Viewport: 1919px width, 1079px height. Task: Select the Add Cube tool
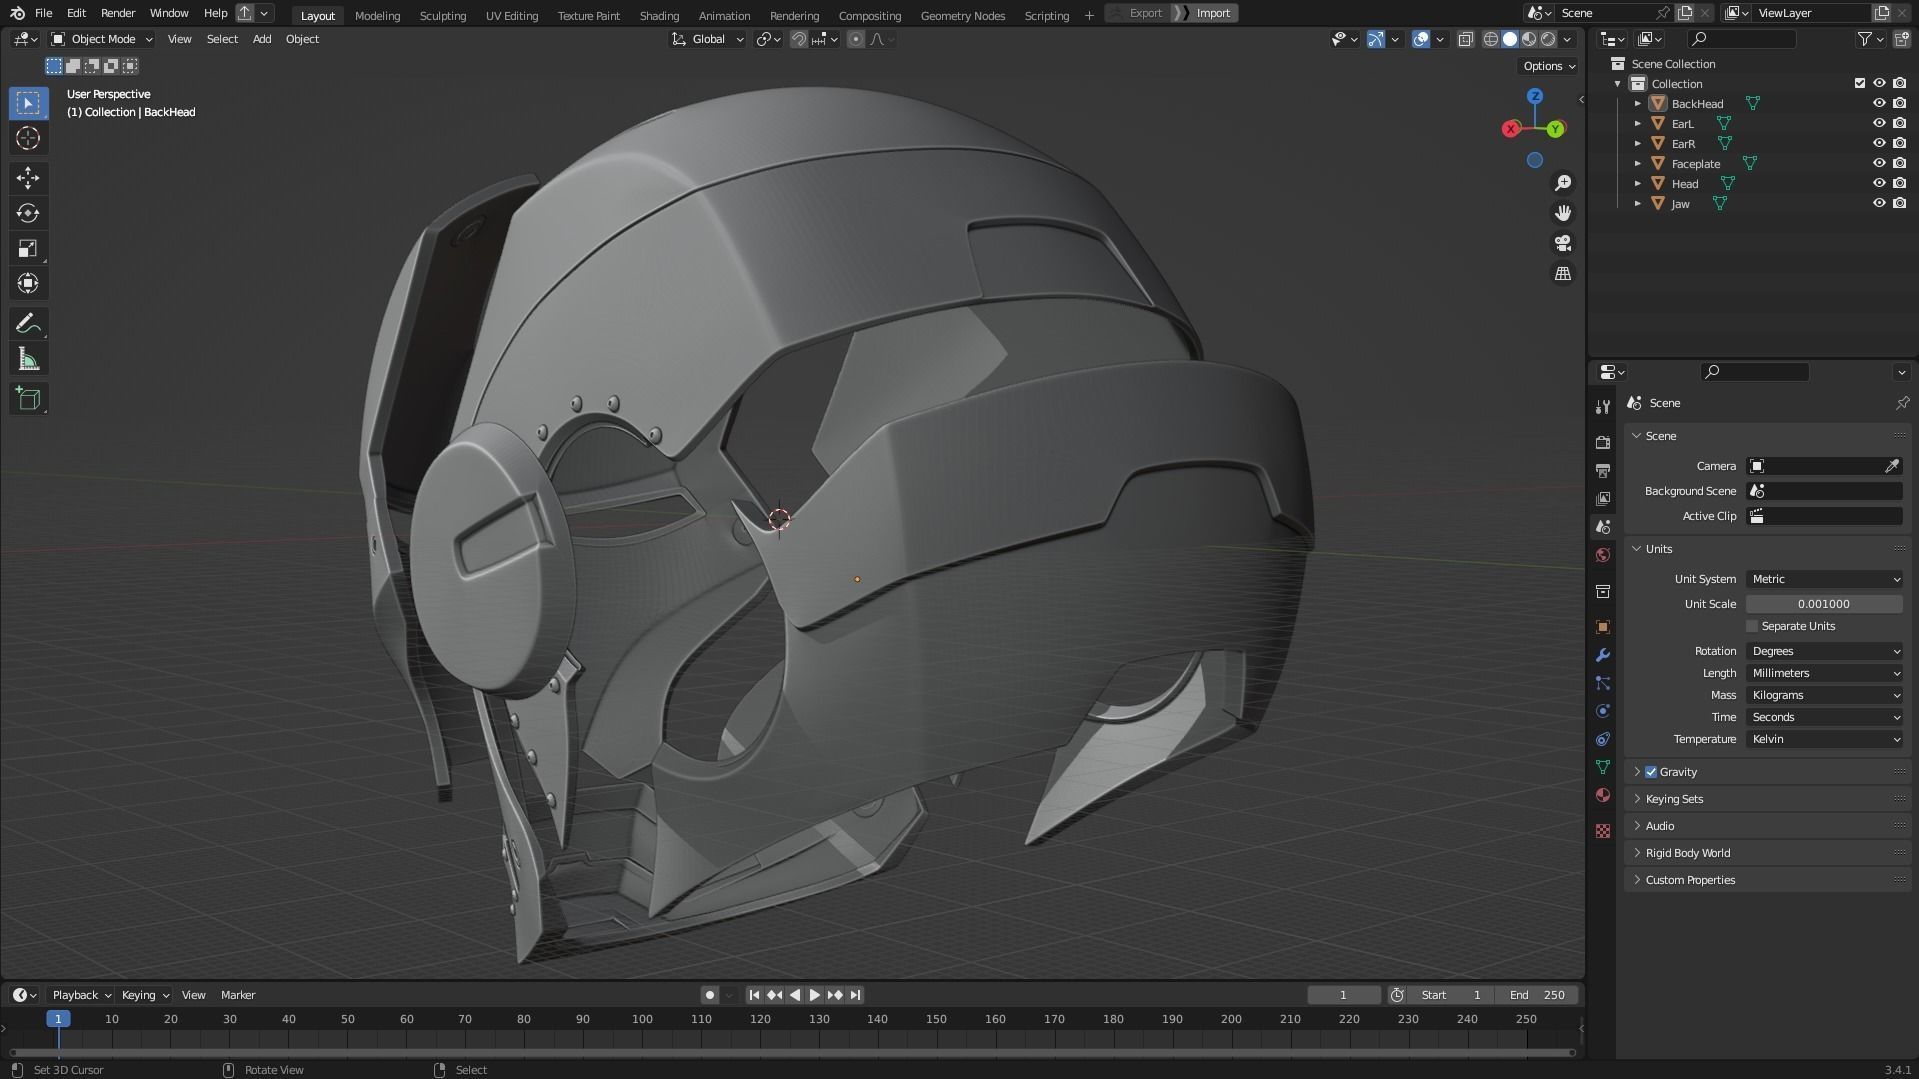coord(28,399)
